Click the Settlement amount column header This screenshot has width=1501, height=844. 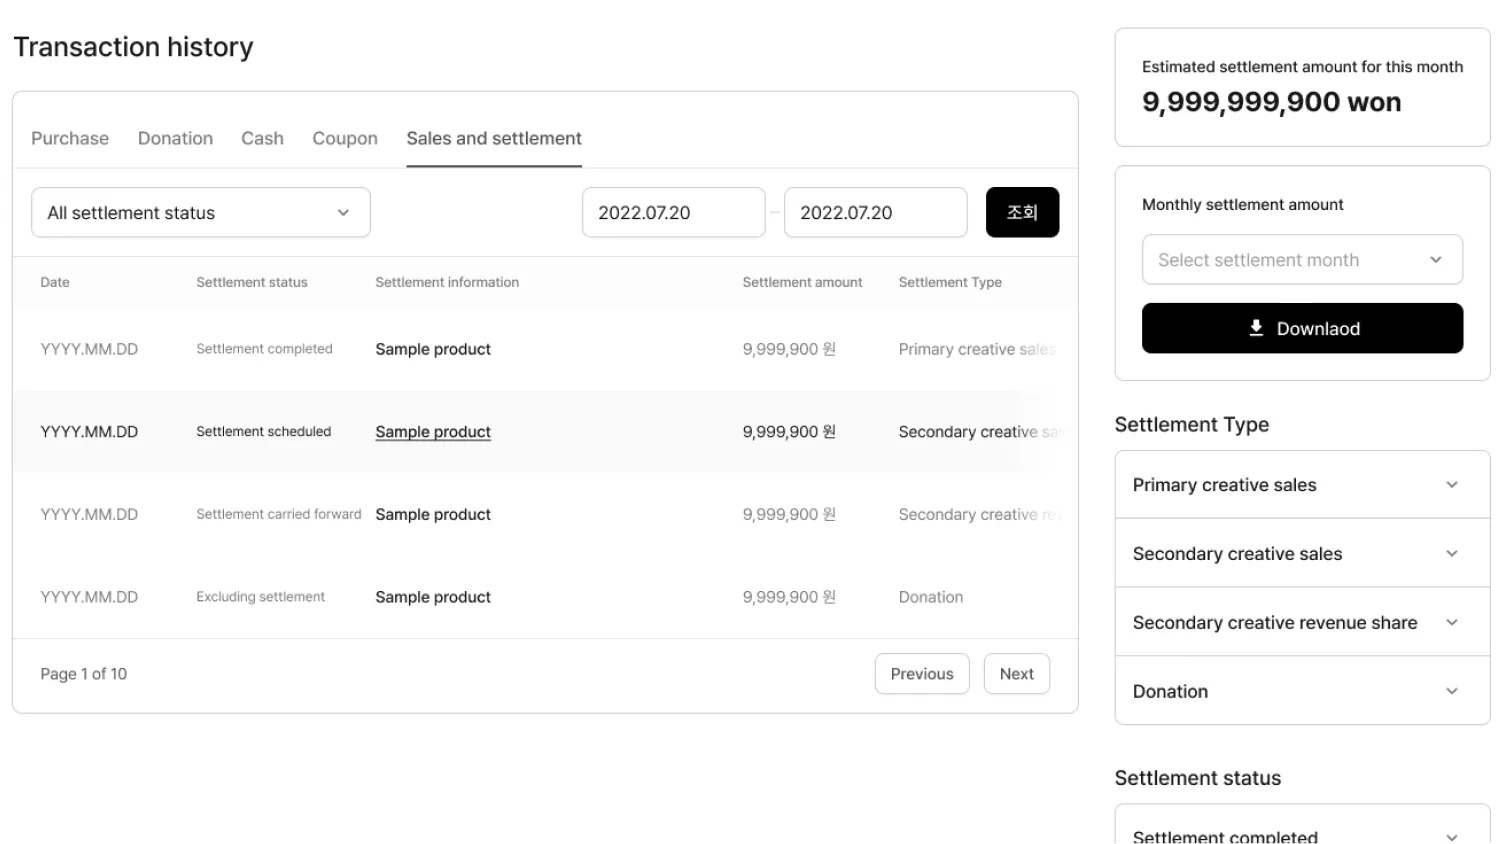pos(802,283)
